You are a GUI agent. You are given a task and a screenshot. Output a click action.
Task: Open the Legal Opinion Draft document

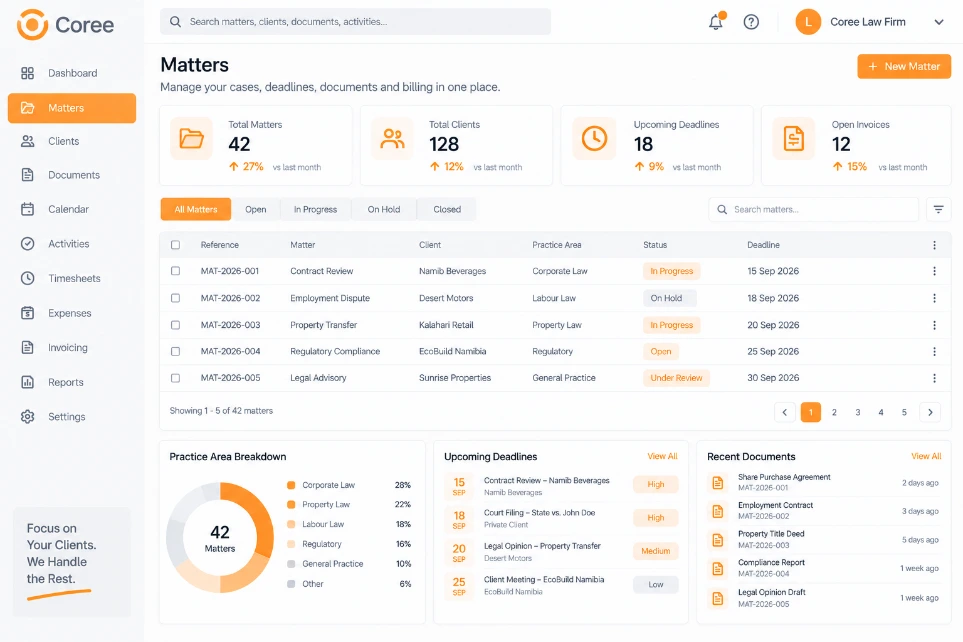click(771, 592)
